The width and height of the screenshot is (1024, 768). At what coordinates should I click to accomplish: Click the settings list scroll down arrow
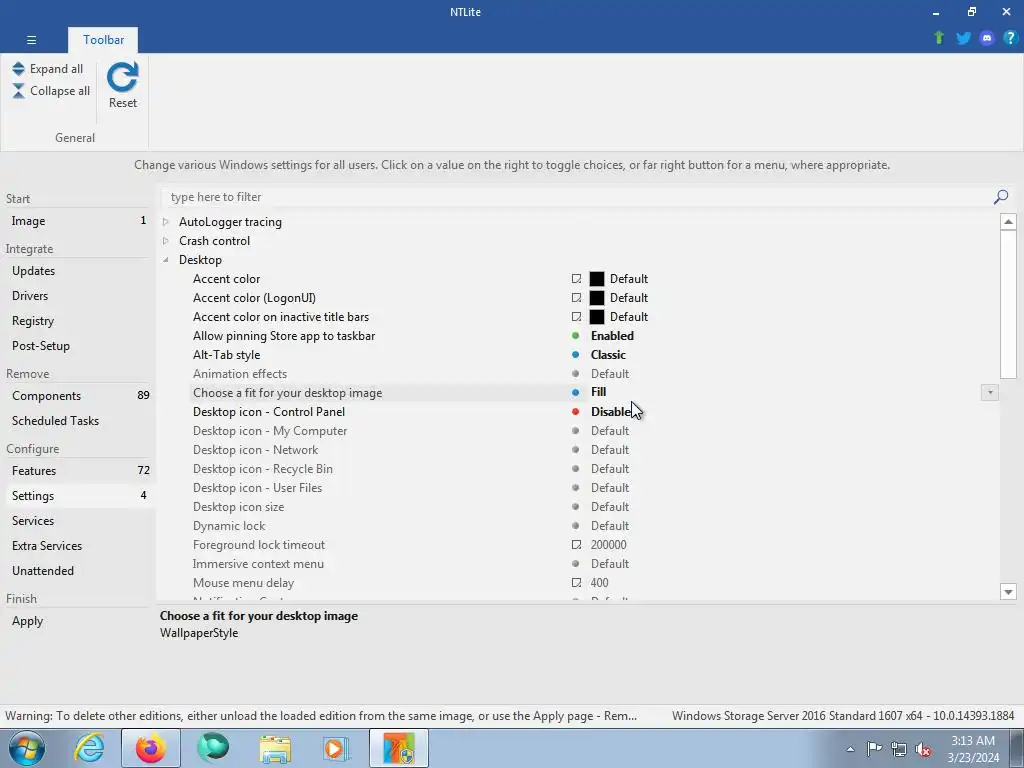pyautogui.click(x=1008, y=592)
